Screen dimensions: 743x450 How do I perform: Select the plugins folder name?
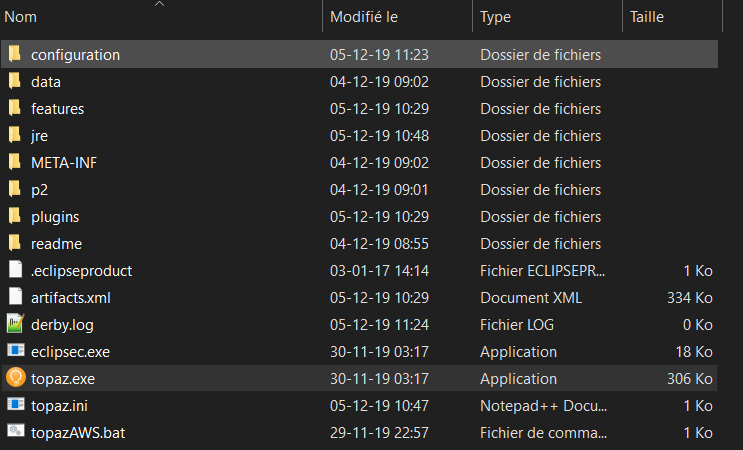(x=55, y=217)
